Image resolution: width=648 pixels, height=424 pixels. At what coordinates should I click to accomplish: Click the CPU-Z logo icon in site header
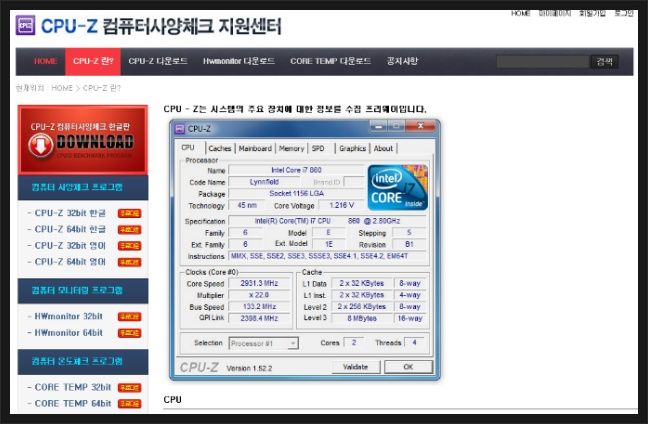[x=25, y=25]
